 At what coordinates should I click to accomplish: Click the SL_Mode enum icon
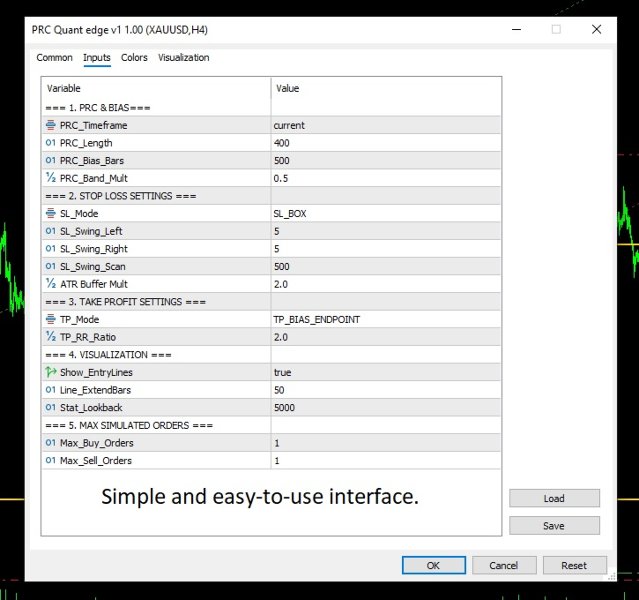(50, 214)
